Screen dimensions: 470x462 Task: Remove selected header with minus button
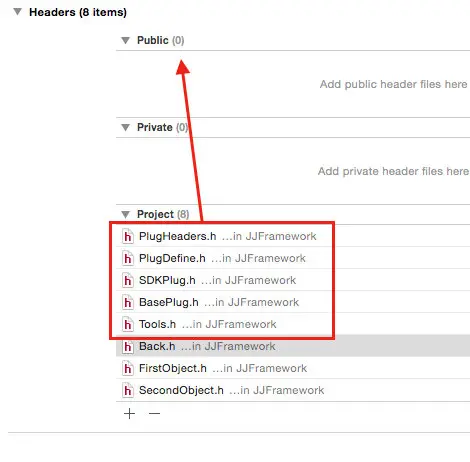click(x=154, y=414)
